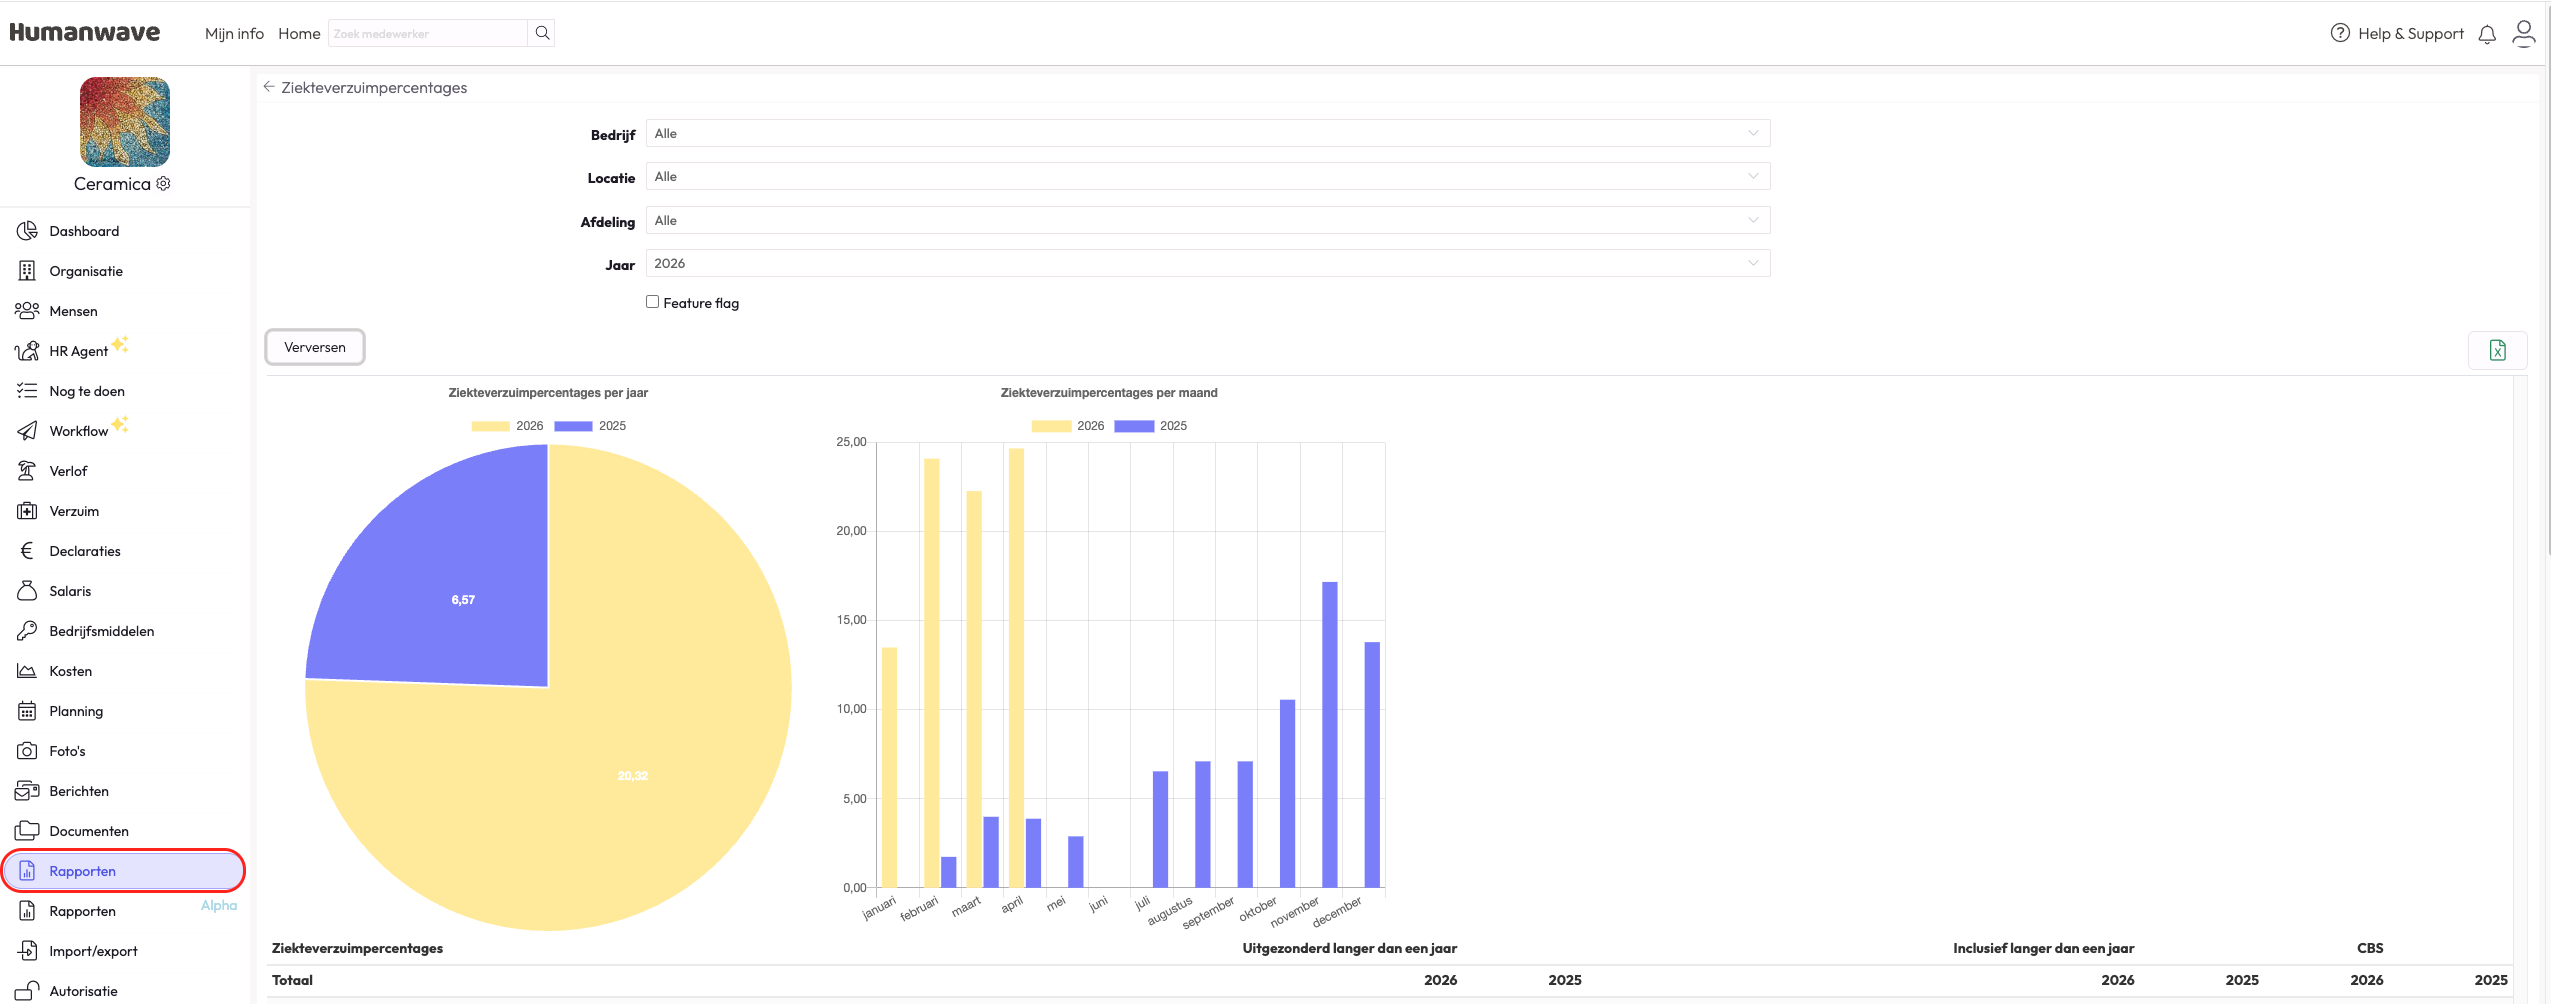Click the Organisatie building icon
The width and height of the screenshot is (2551, 1004).
pos(27,271)
